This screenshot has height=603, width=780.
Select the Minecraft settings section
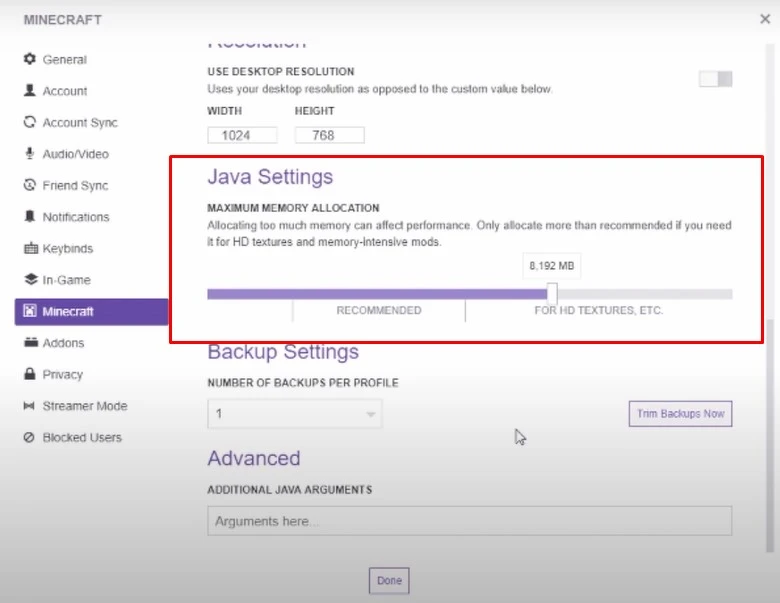point(92,311)
